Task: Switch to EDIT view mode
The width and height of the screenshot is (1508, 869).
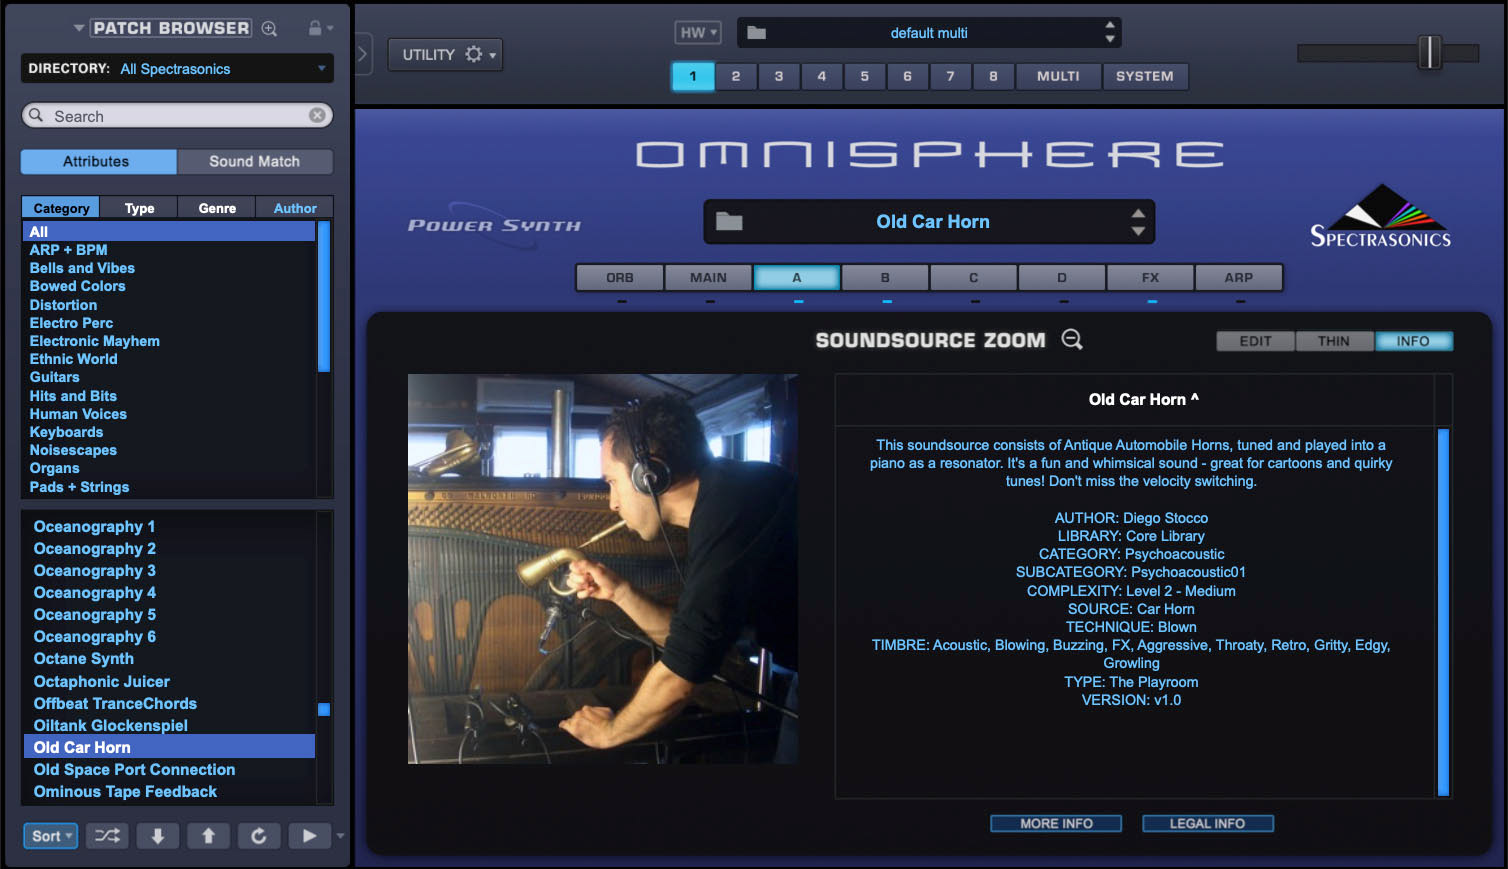Action: pyautogui.click(x=1255, y=341)
